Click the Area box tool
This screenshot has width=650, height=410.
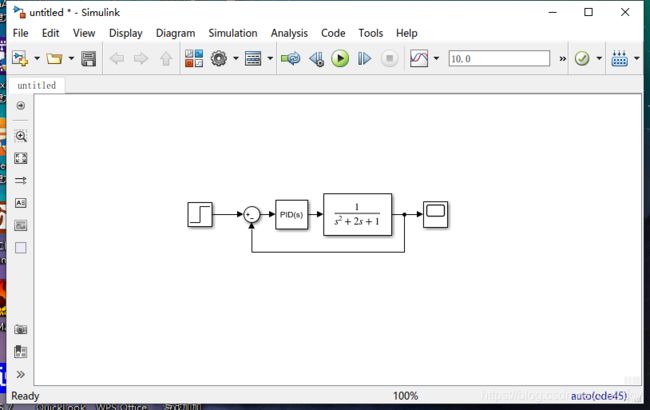[x=20, y=247]
